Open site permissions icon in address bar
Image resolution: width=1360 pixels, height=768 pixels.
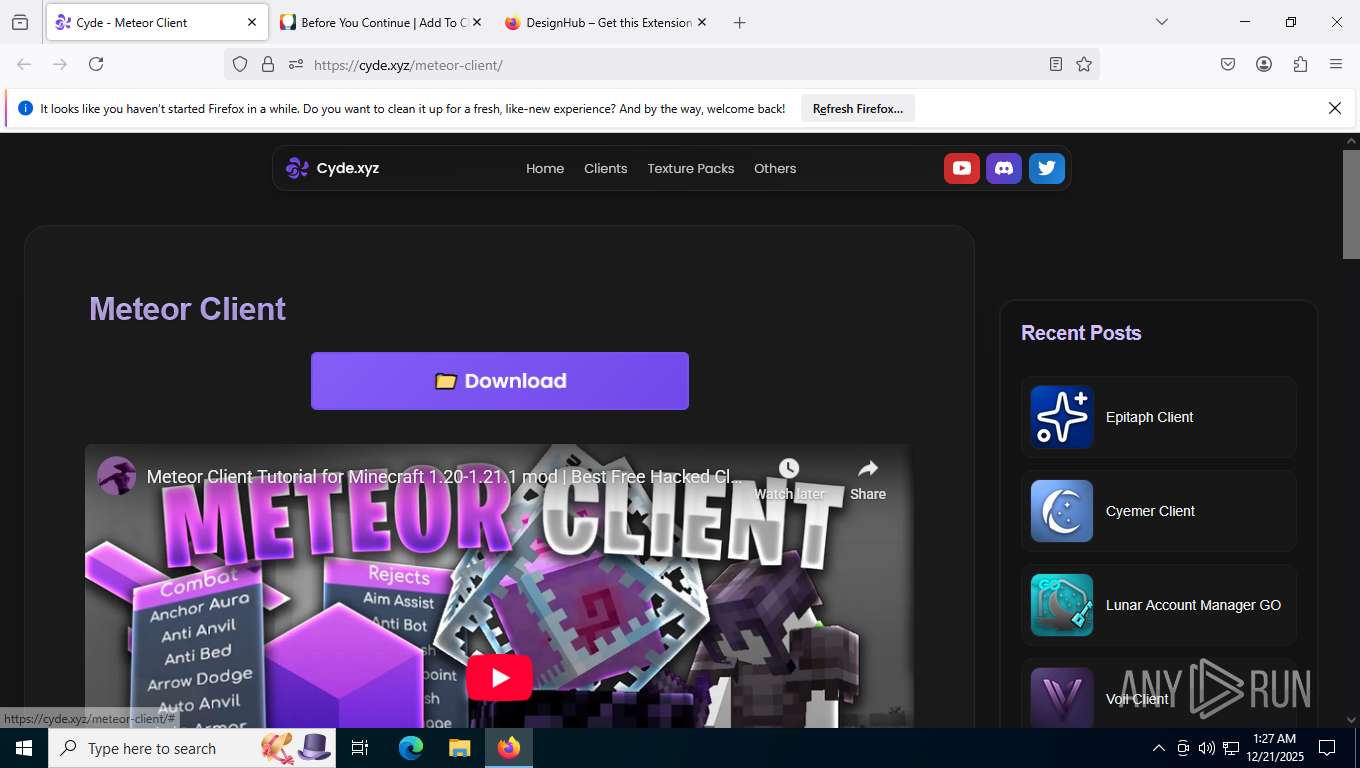click(x=295, y=64)
